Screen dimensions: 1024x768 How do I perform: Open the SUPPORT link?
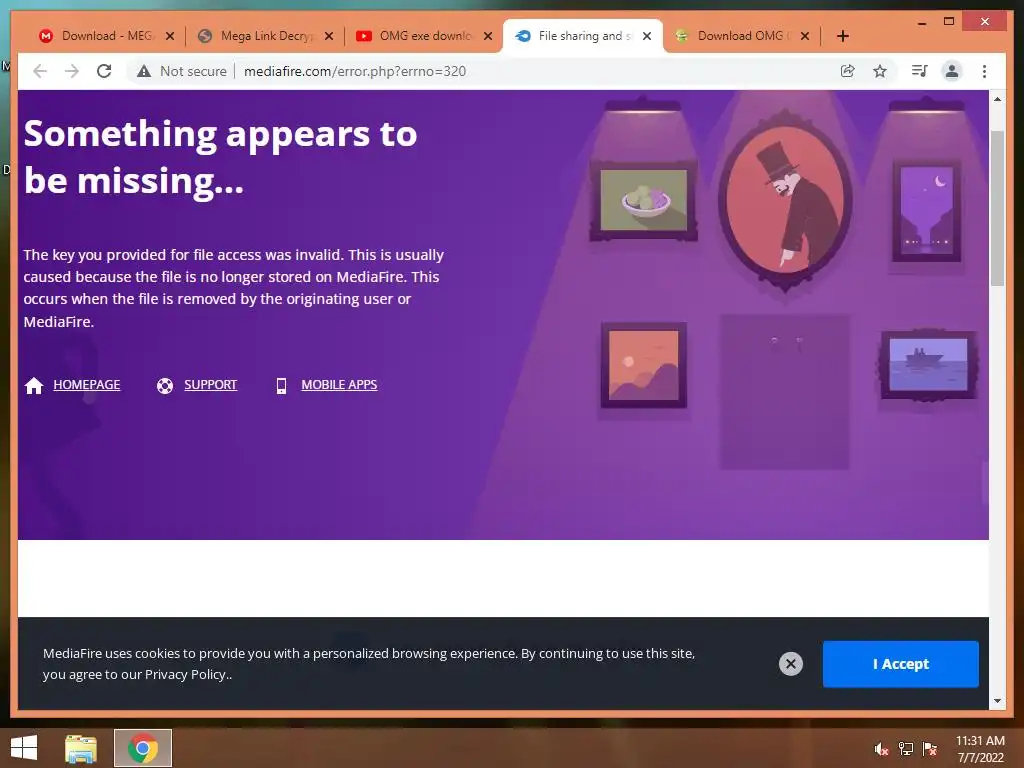(x=210, y=385)
